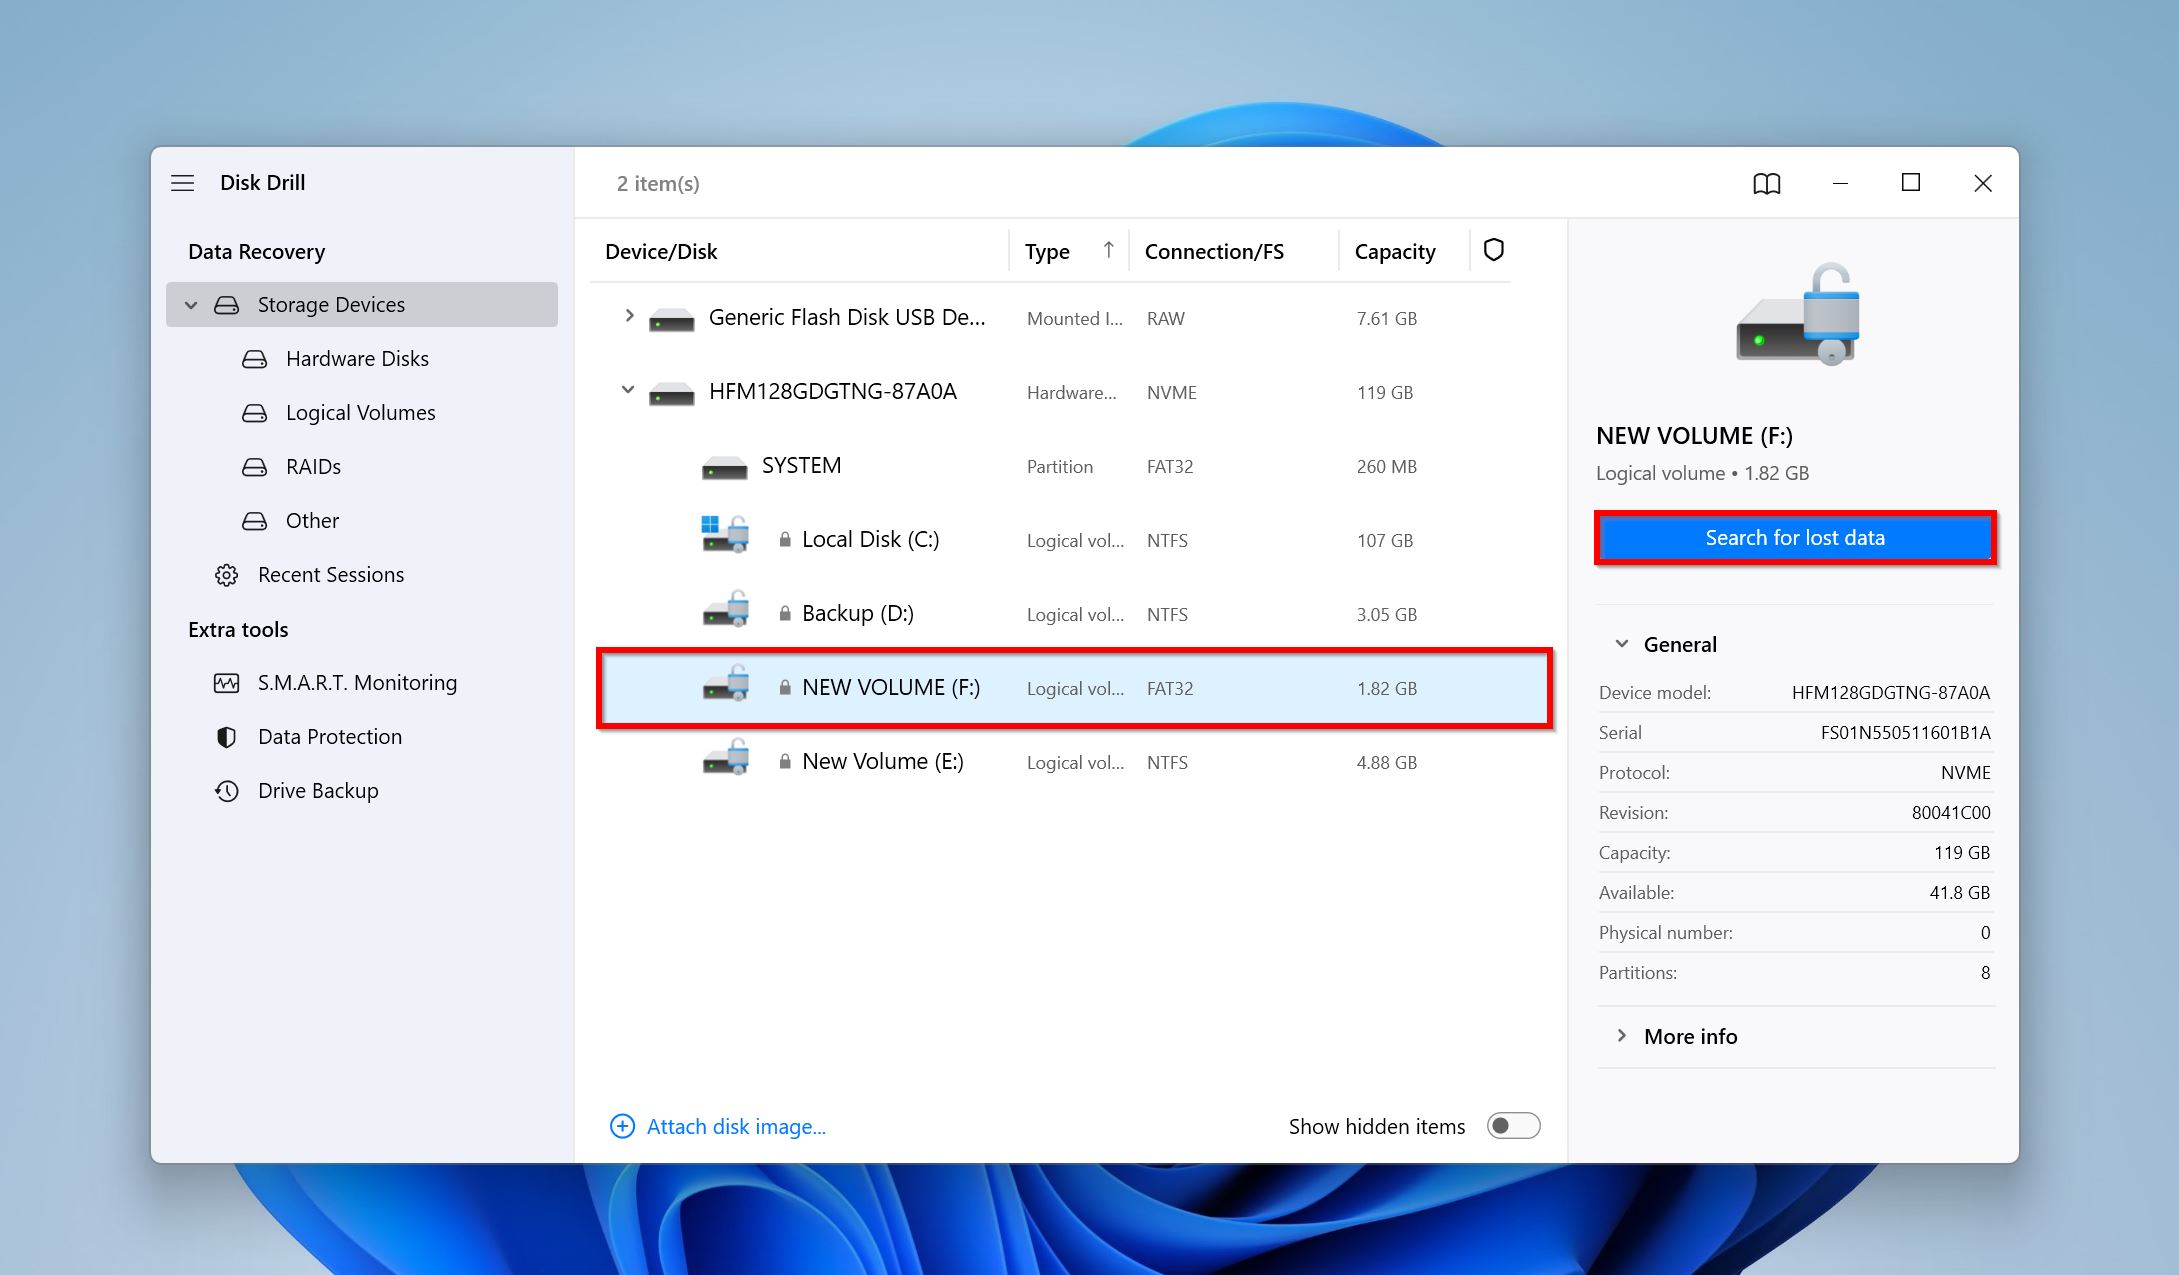Select the Local Disk (C:) volume name
This screenshot has height=1275, width=2179.
pyautogui.click(x=870, y=540)
